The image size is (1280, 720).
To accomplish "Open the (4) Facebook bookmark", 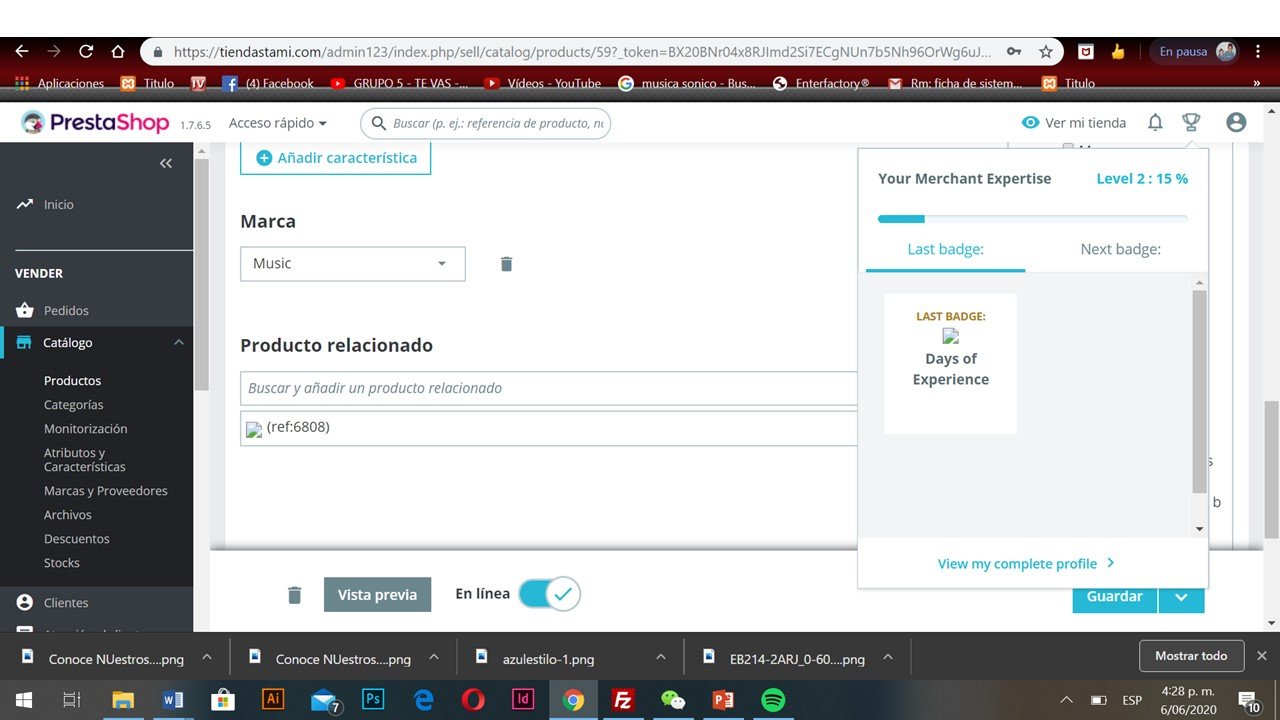I will [268, 84].
